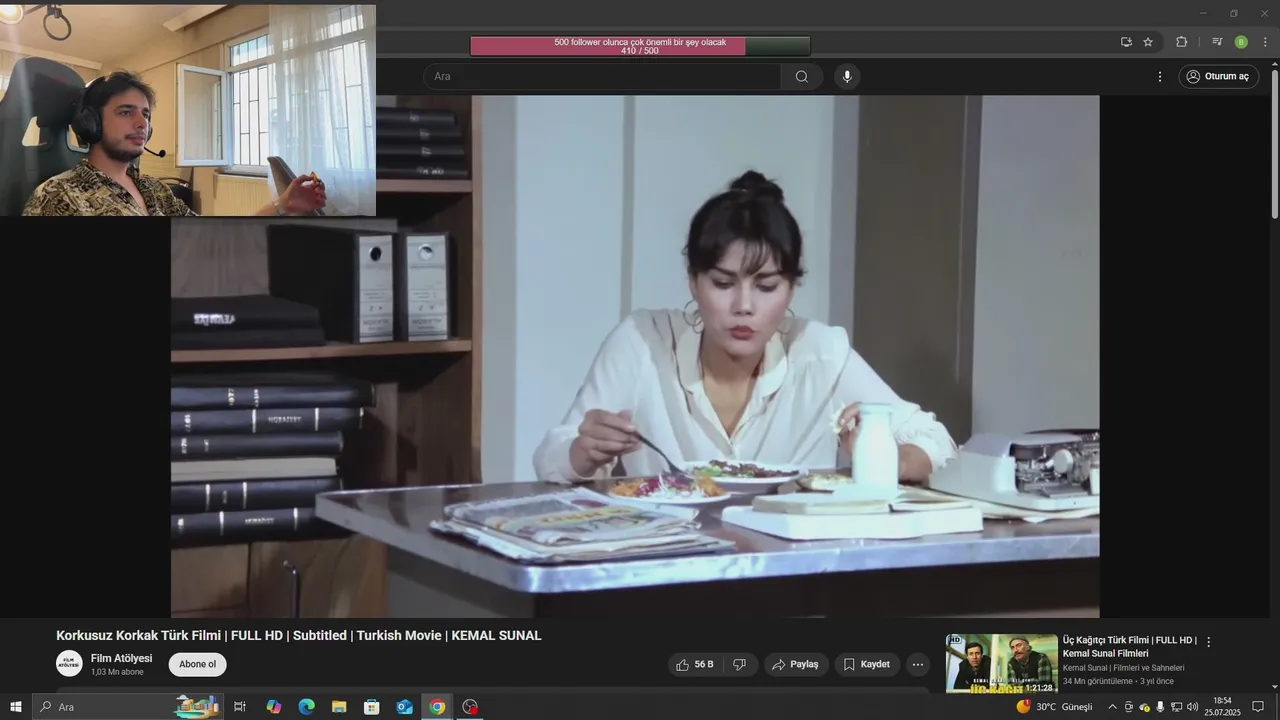This screenshot has width=1280, height=720.
Task: Install app using the address bar install icon
Action: pyautogui.click(x=1127, y=42)
